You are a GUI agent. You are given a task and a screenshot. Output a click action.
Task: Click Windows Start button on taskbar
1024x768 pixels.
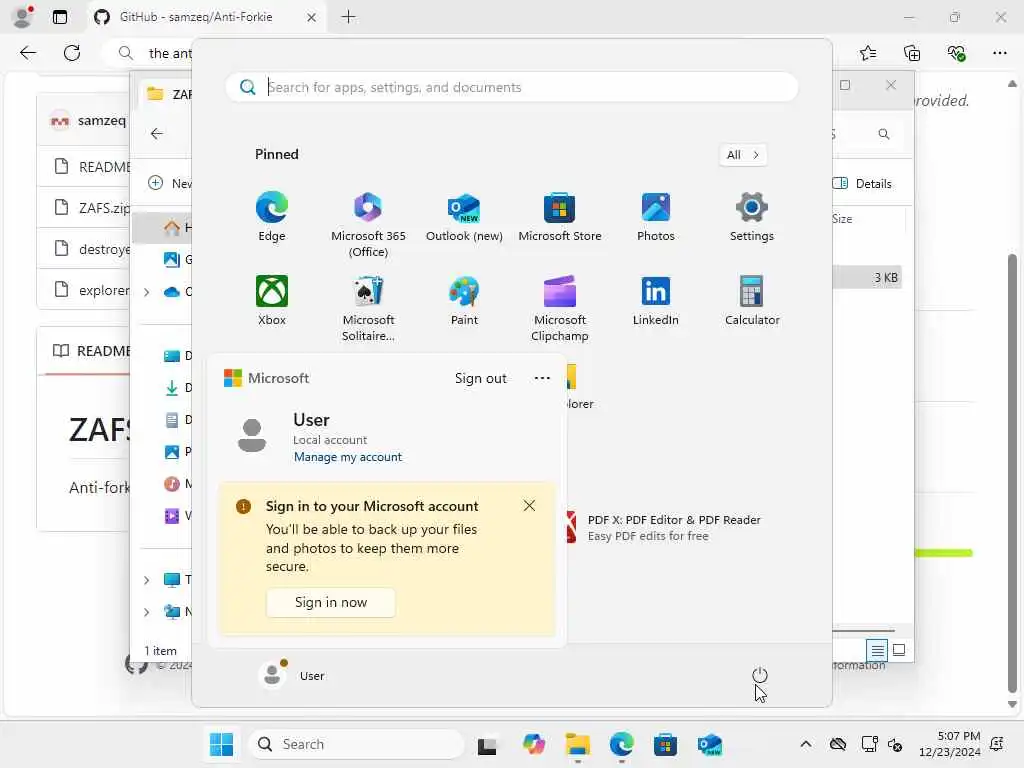221,744
